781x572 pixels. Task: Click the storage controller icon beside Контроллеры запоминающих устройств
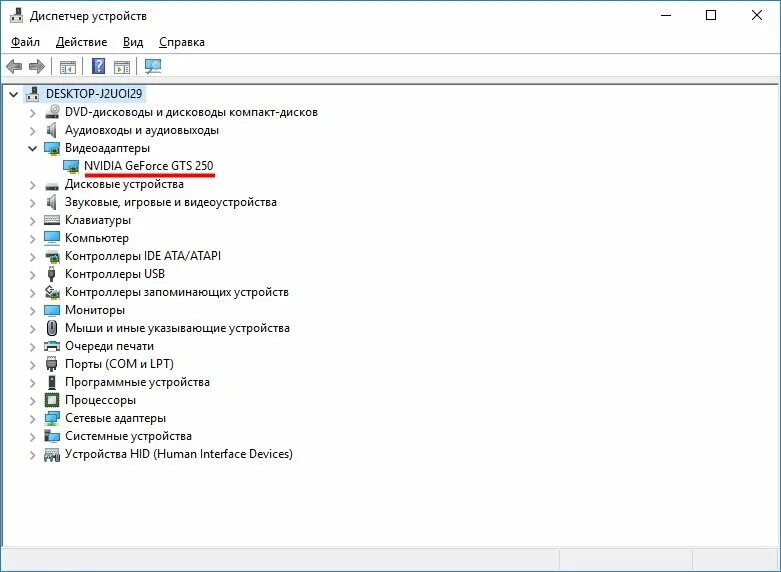[52, 292]
